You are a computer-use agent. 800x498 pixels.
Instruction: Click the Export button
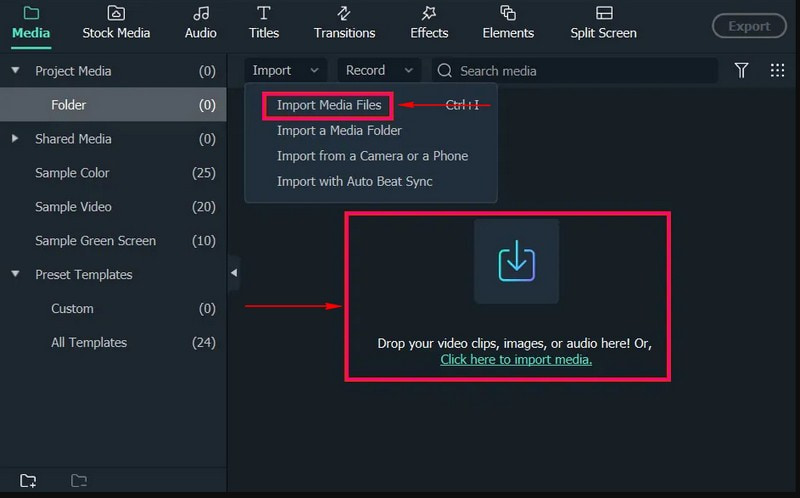(x=748, y=26)
